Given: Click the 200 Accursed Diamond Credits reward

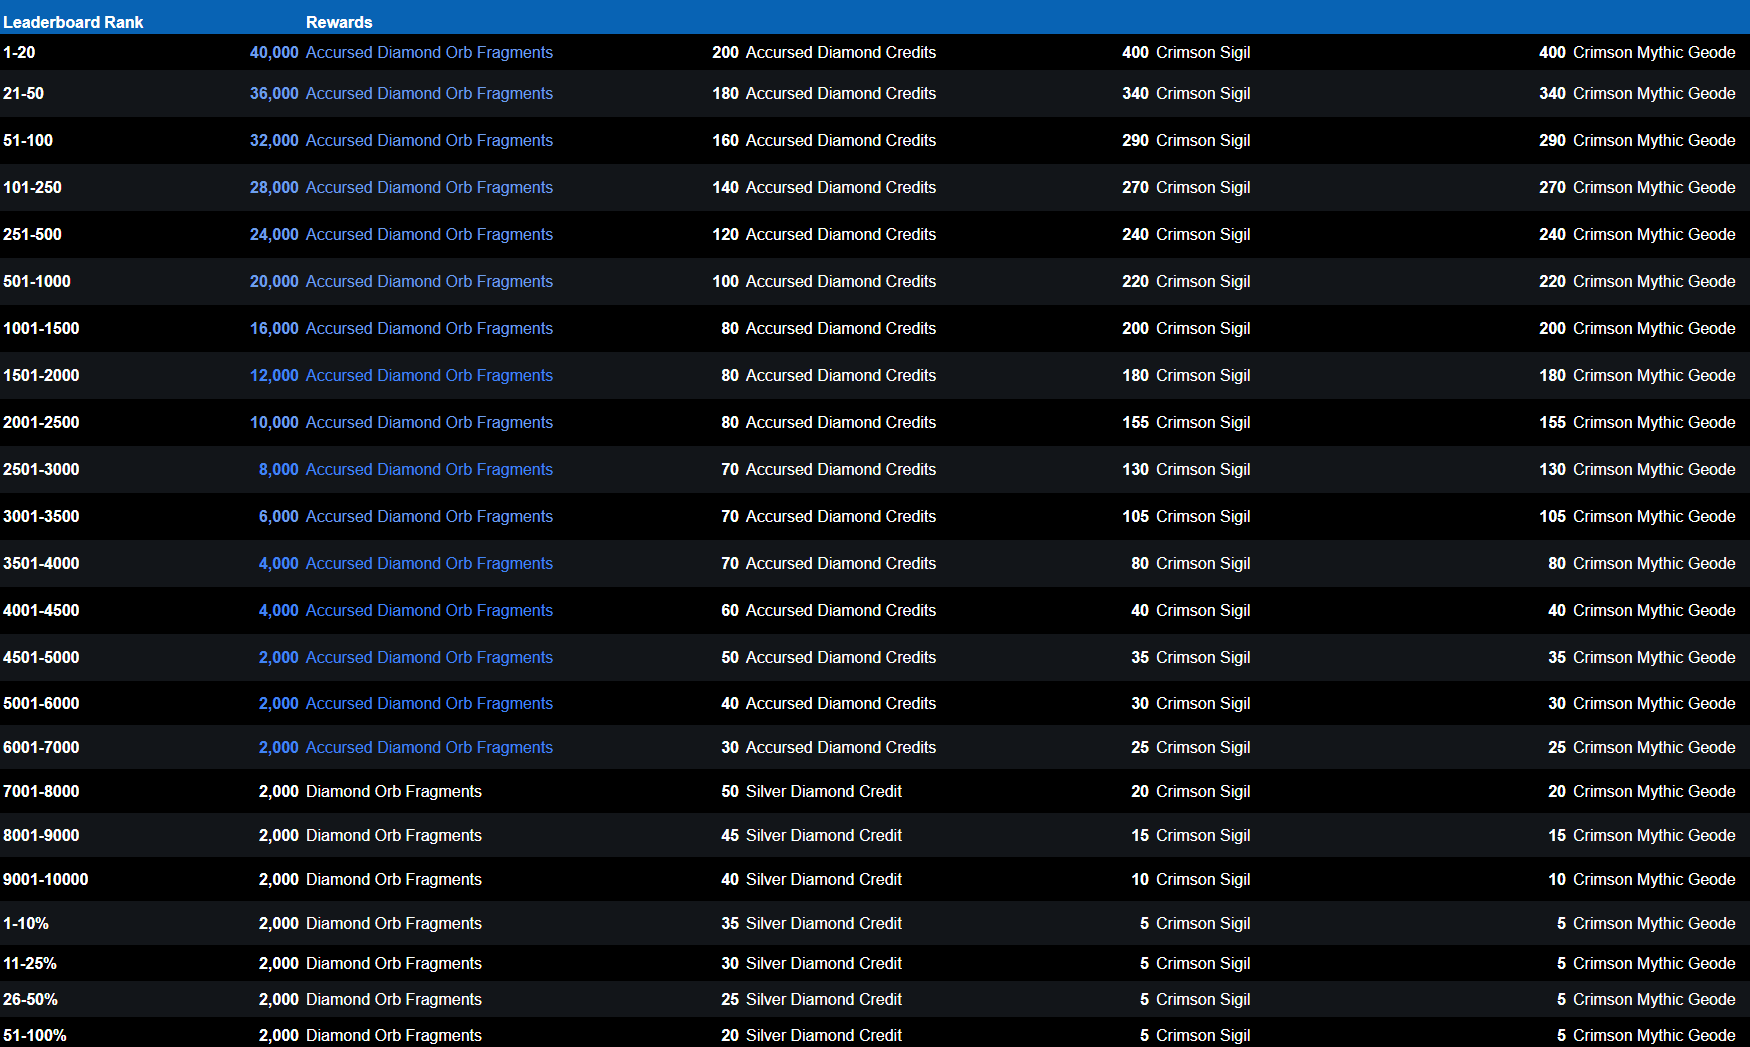Looking at the screenshot, I should coord(824,53).
